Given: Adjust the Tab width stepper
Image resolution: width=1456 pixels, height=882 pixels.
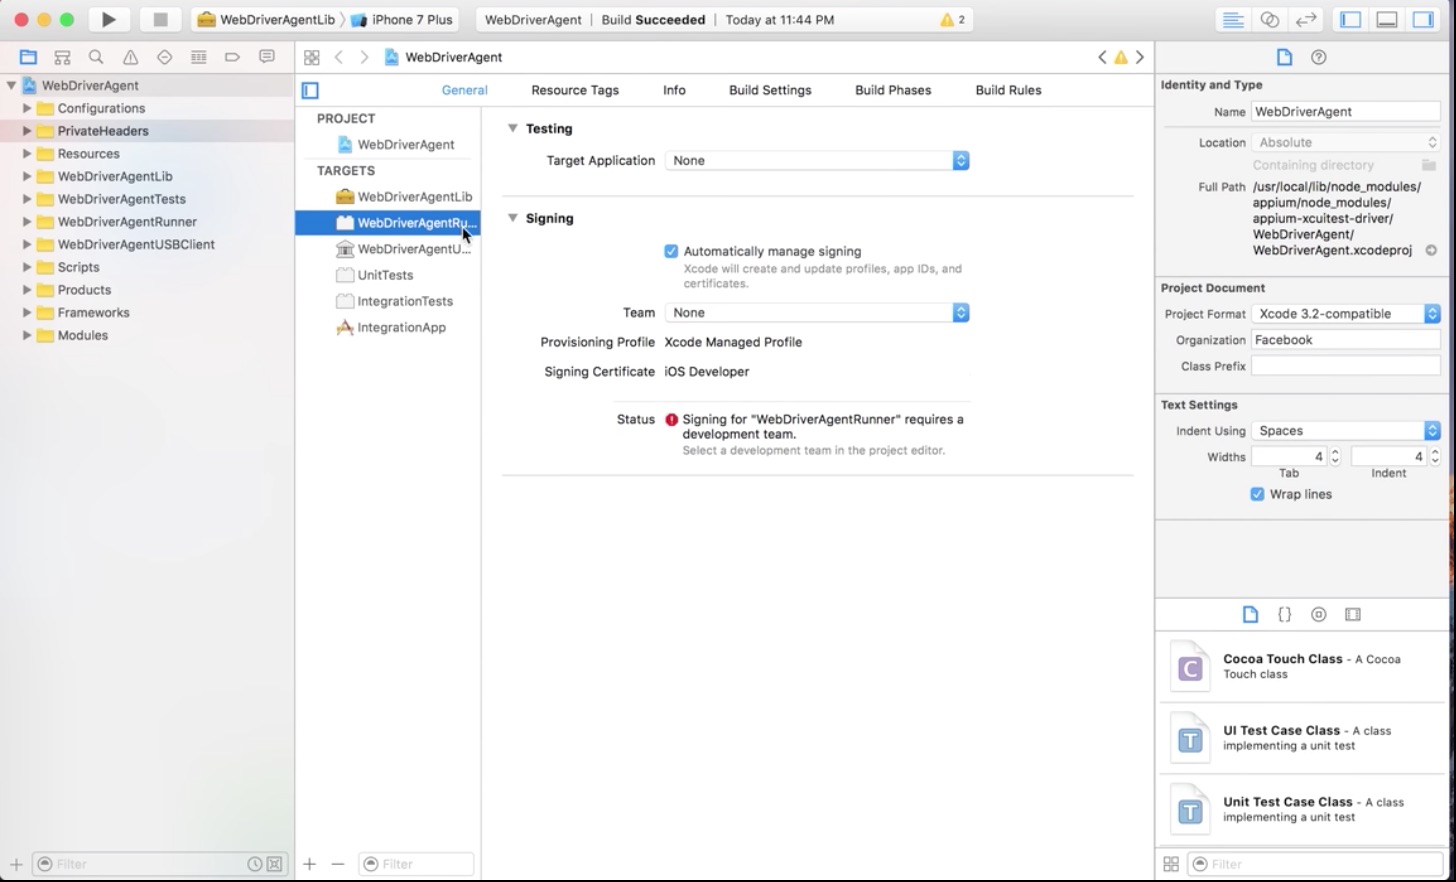Looking at the screenshot, I should [1335, 457].
